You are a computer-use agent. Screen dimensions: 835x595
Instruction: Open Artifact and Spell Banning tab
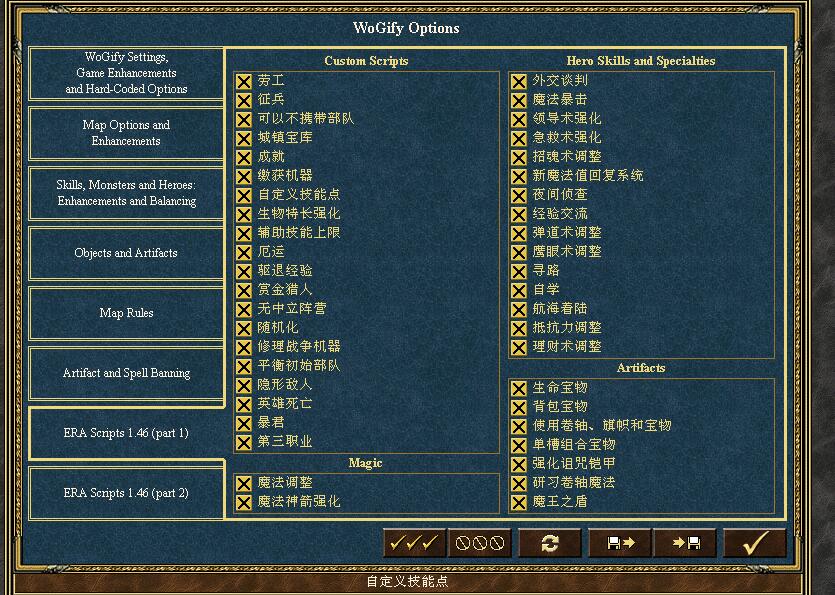tap(126, 373)
